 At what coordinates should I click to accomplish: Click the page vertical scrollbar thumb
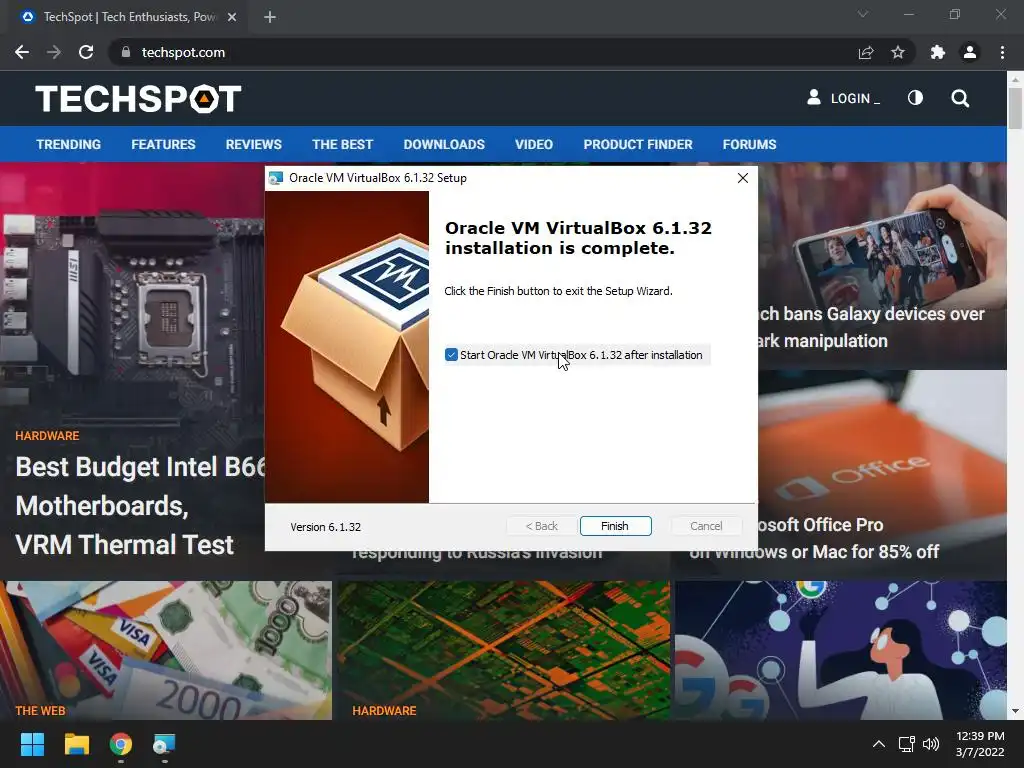click(x=1015, y=108)
